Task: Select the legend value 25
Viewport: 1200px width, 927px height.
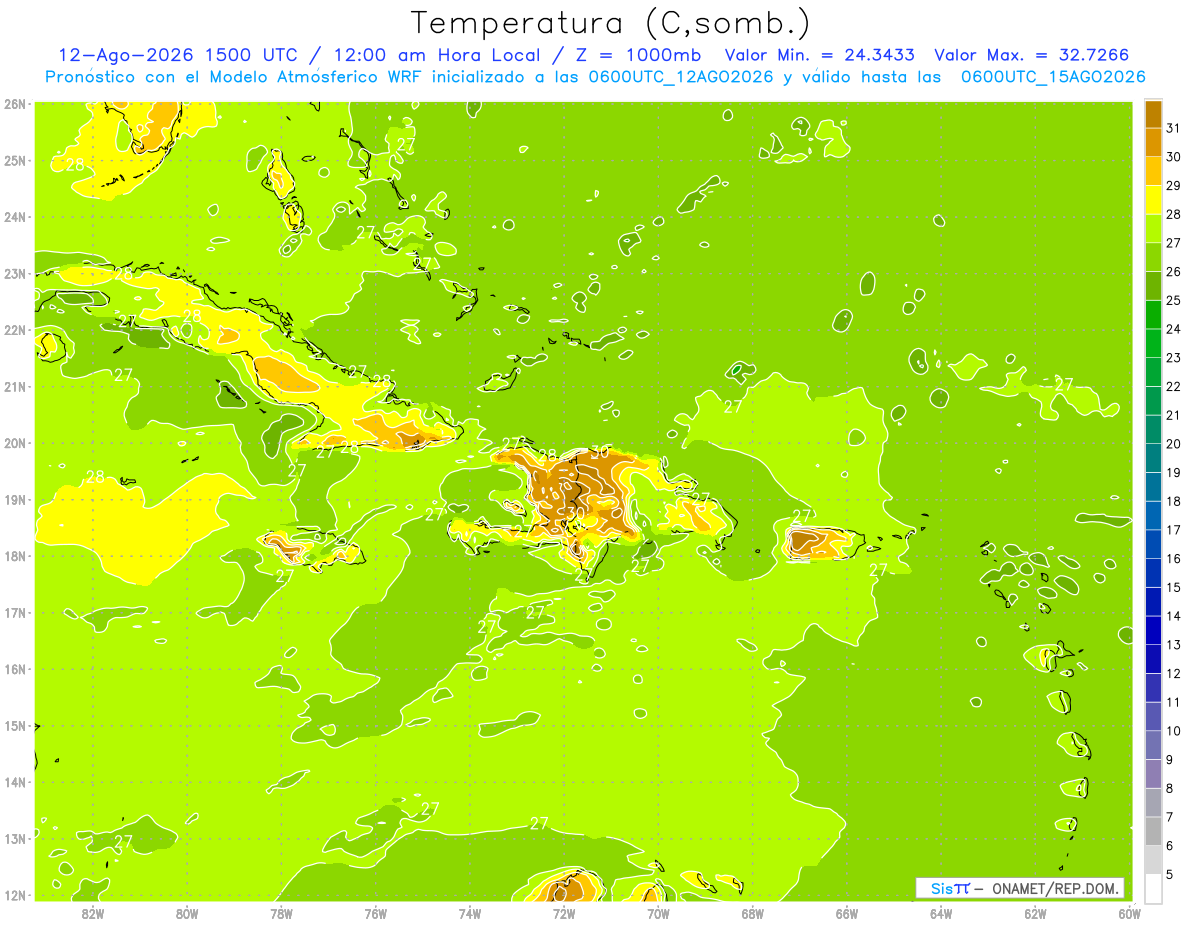Action: [1173, 300]
